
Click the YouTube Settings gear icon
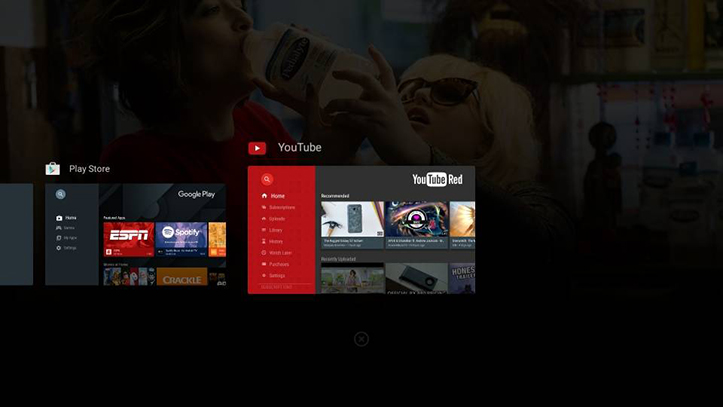click(x=264, y=275)
